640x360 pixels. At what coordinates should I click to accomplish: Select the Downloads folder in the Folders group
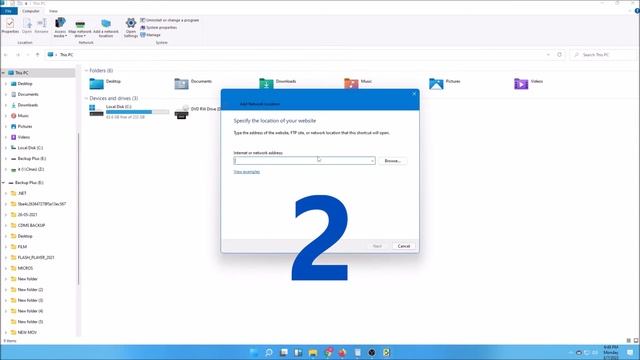[278, 83]
